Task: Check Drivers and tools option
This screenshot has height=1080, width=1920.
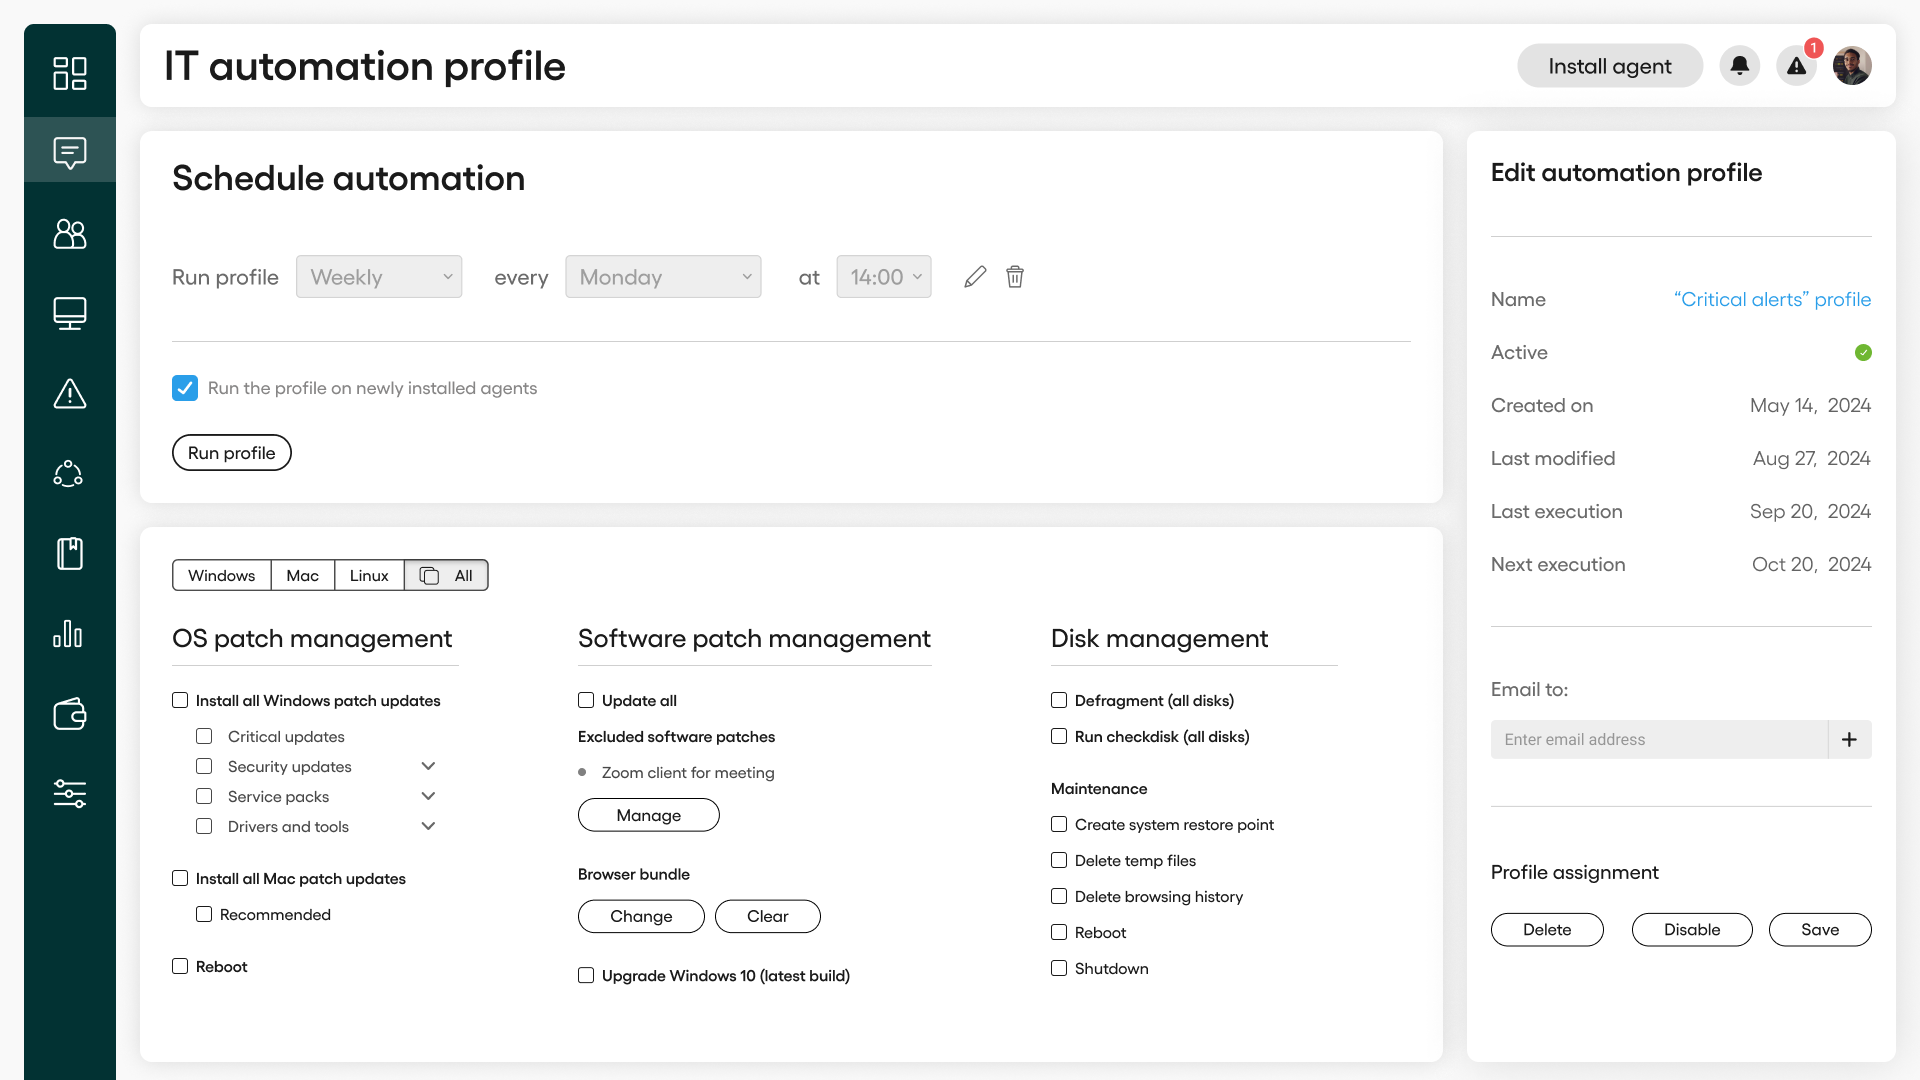Action: coord(204,827)
